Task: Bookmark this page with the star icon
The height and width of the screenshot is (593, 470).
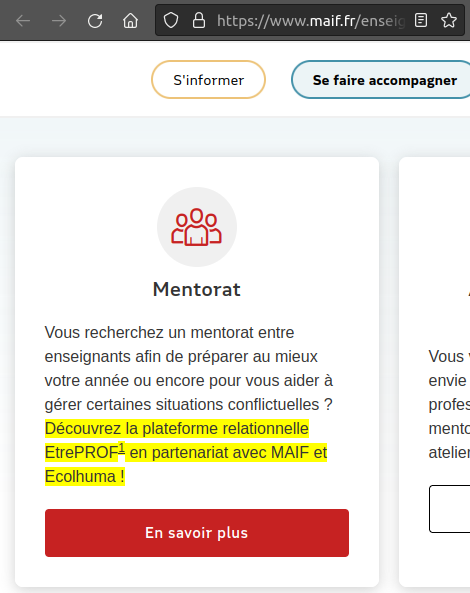Action: (449, 20)
